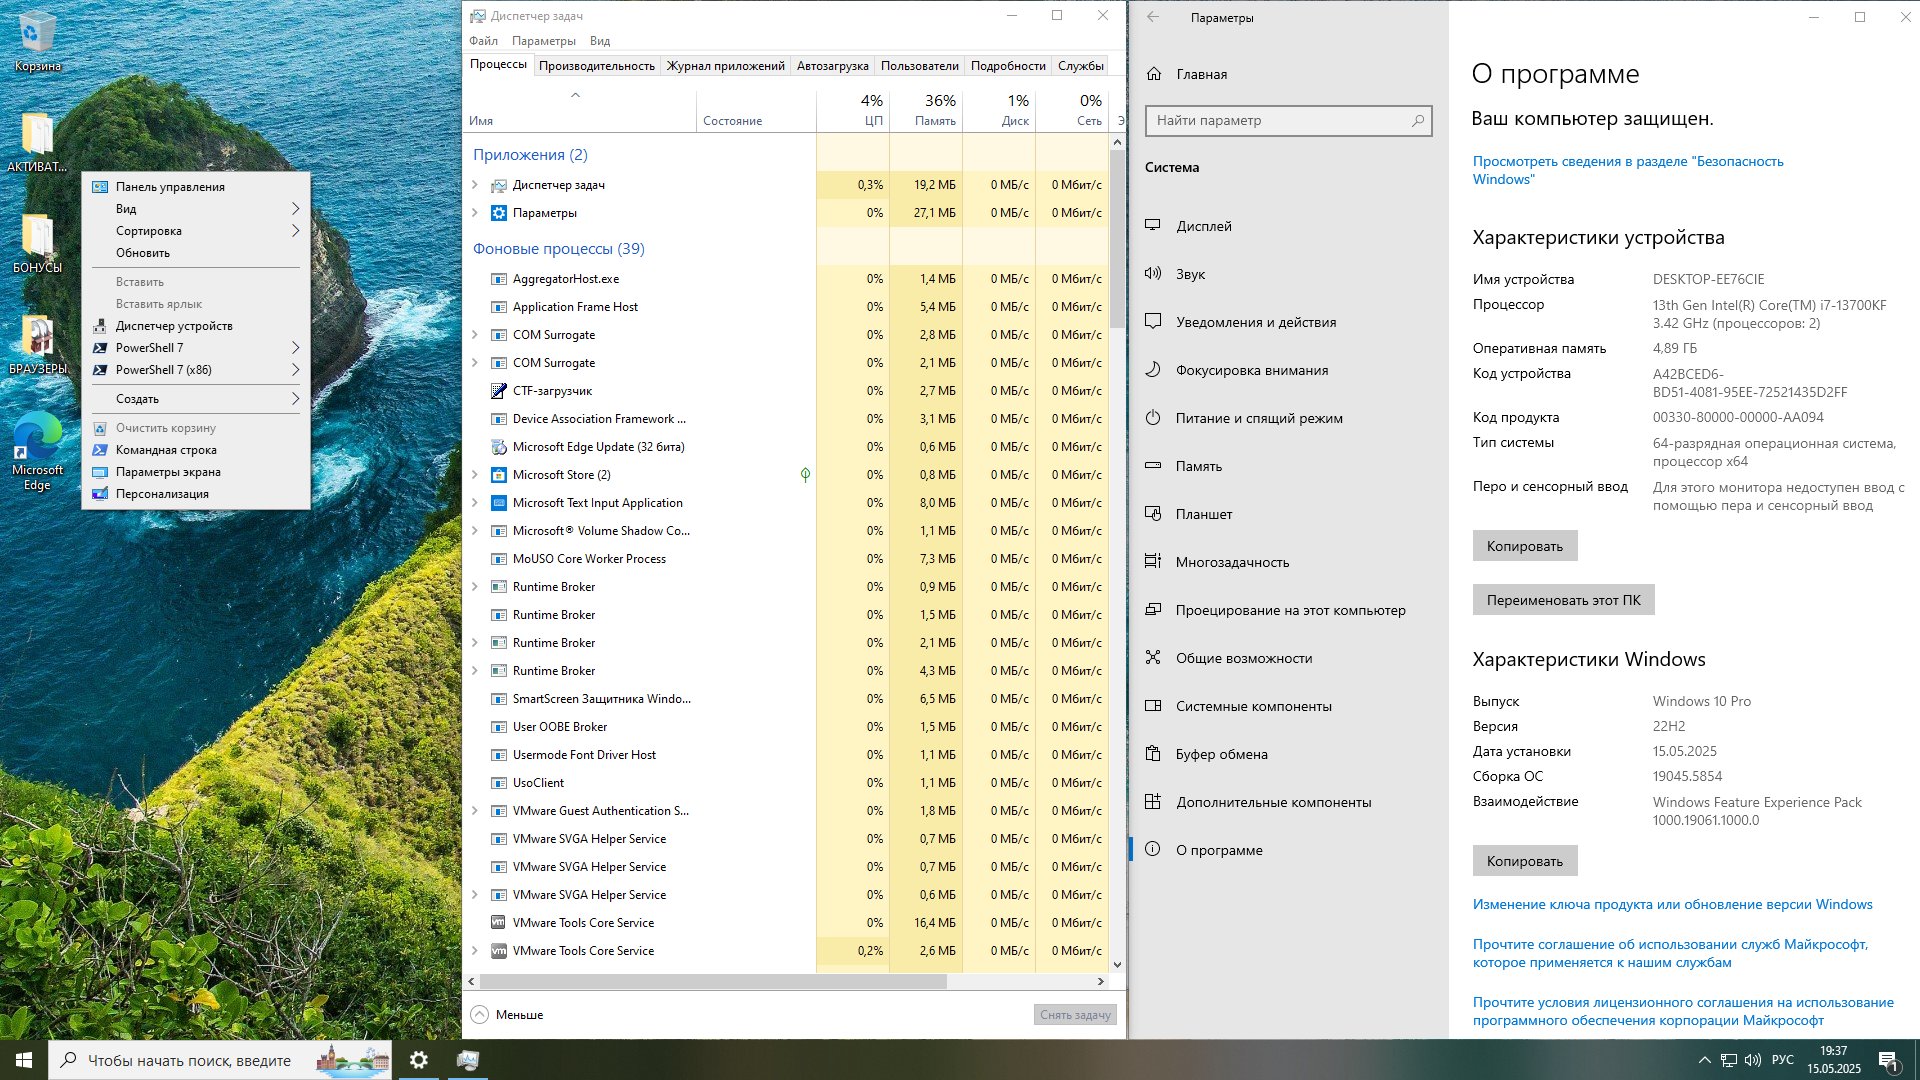The height and width of the screenshot is (1080, 1920).
Task: Expand the Диспетчер задач process row
Action: (475, 185)
